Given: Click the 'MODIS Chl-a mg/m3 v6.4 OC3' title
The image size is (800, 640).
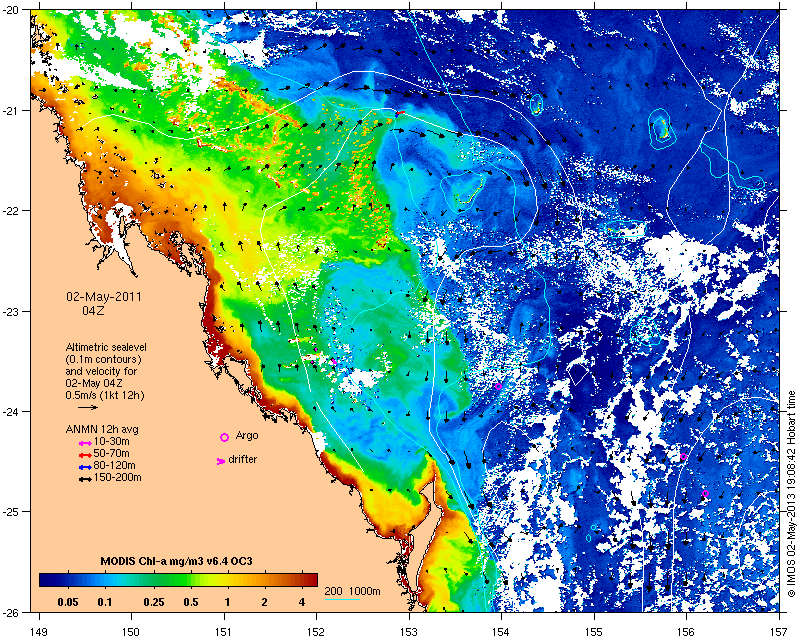Looking at the screenshot, I should point(176,561).
